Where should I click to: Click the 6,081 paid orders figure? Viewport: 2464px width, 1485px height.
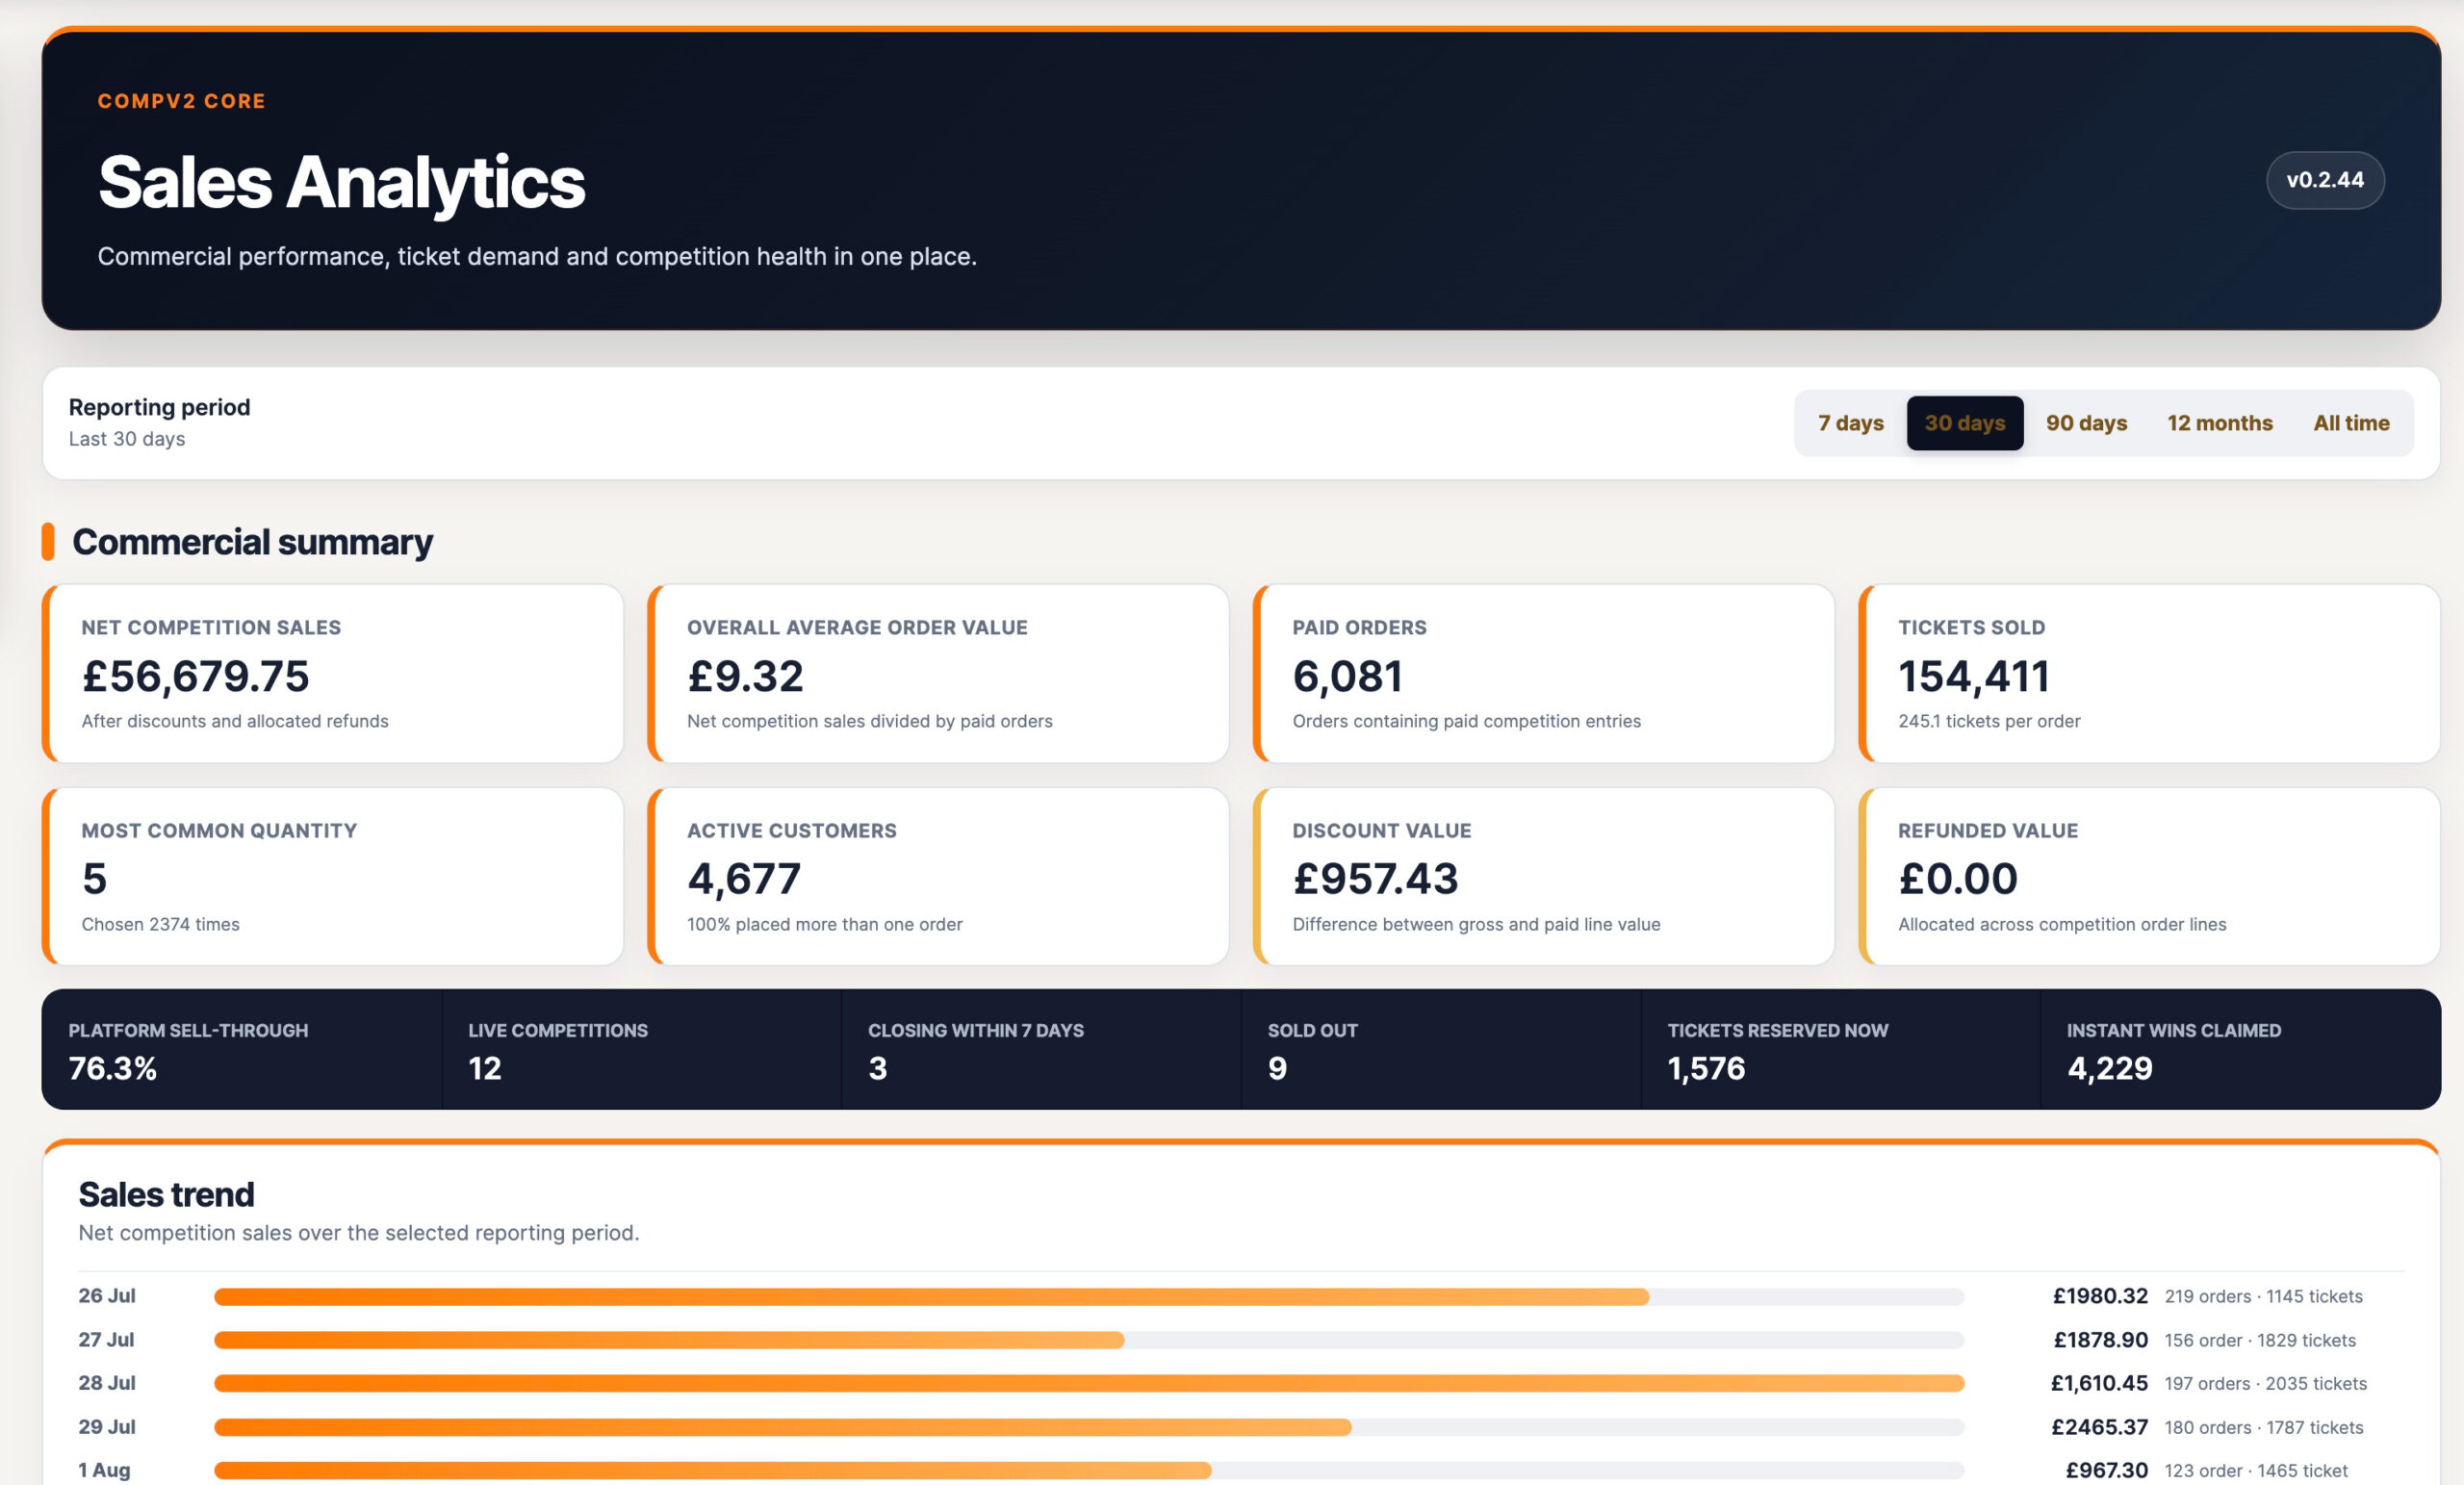[1347, 676]
